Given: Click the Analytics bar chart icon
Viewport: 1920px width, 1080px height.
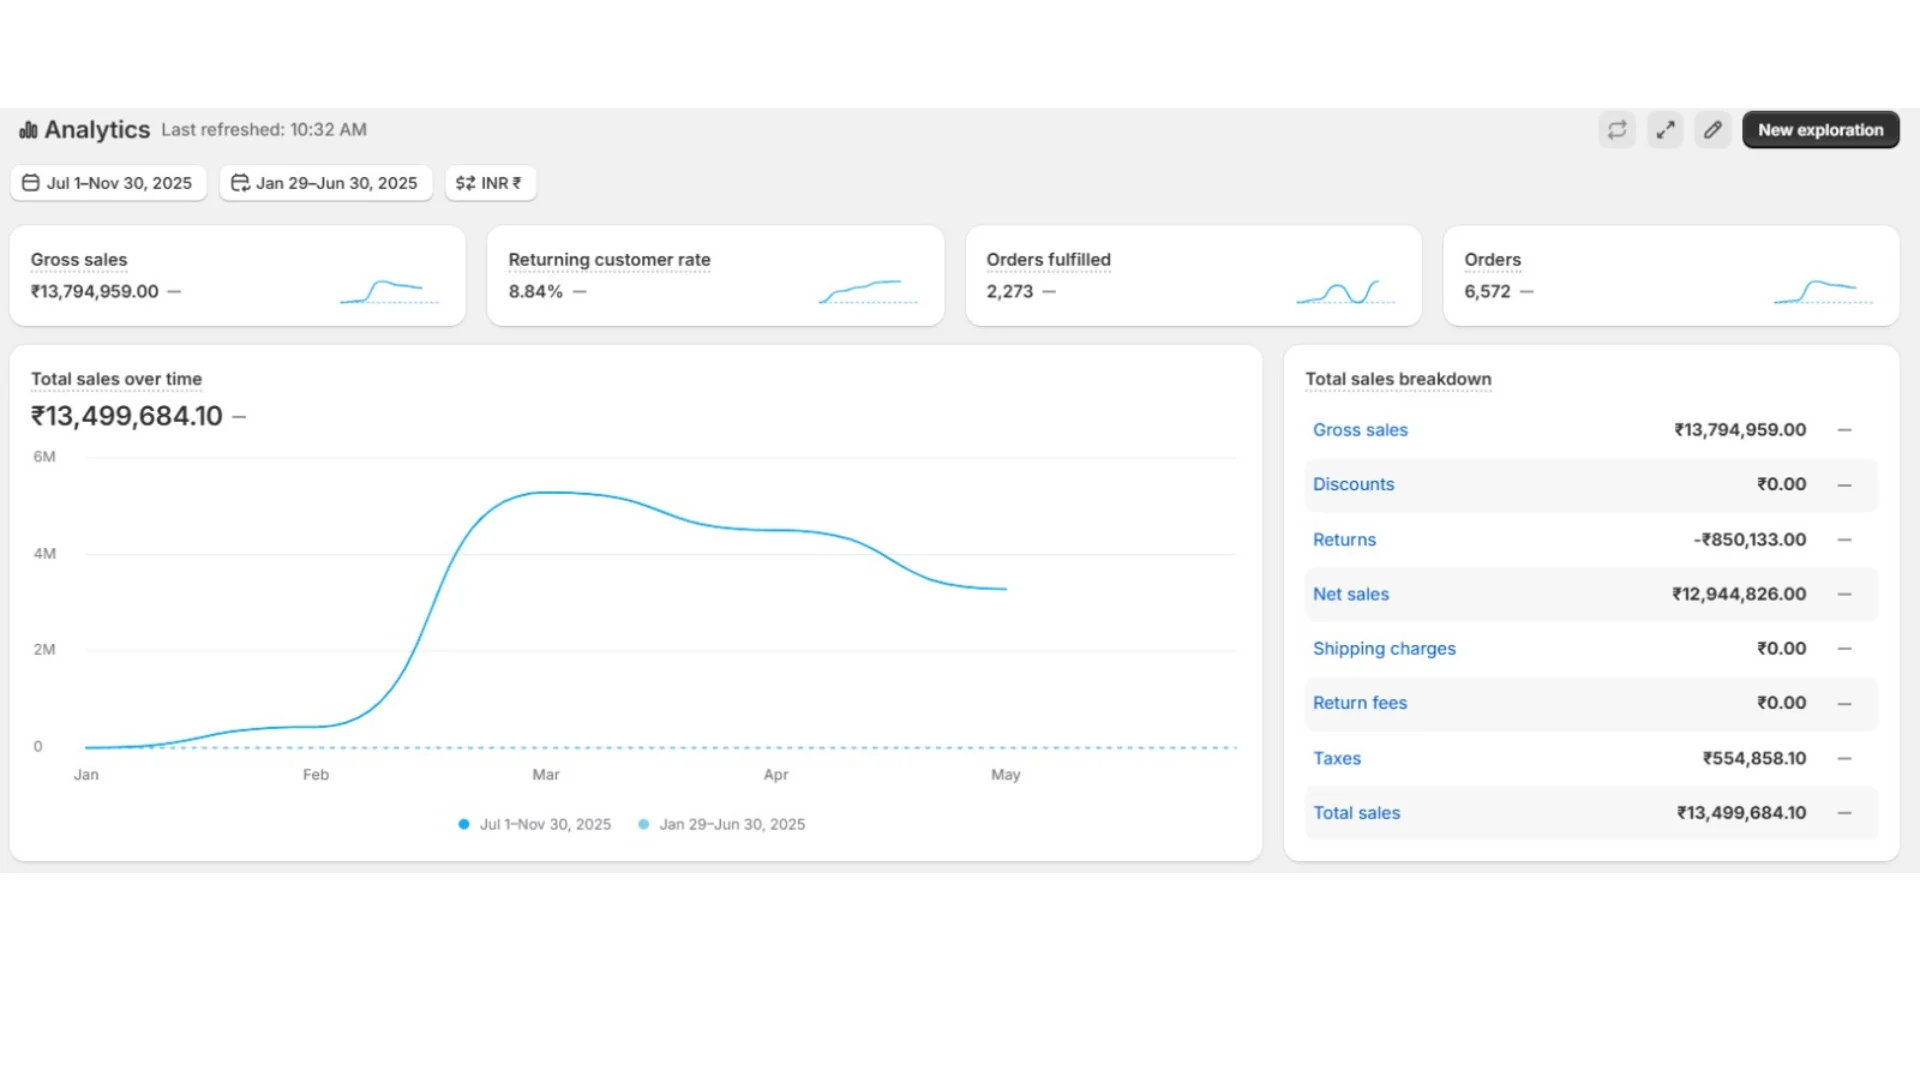Looking at the screenshot, I should point(28,130).
